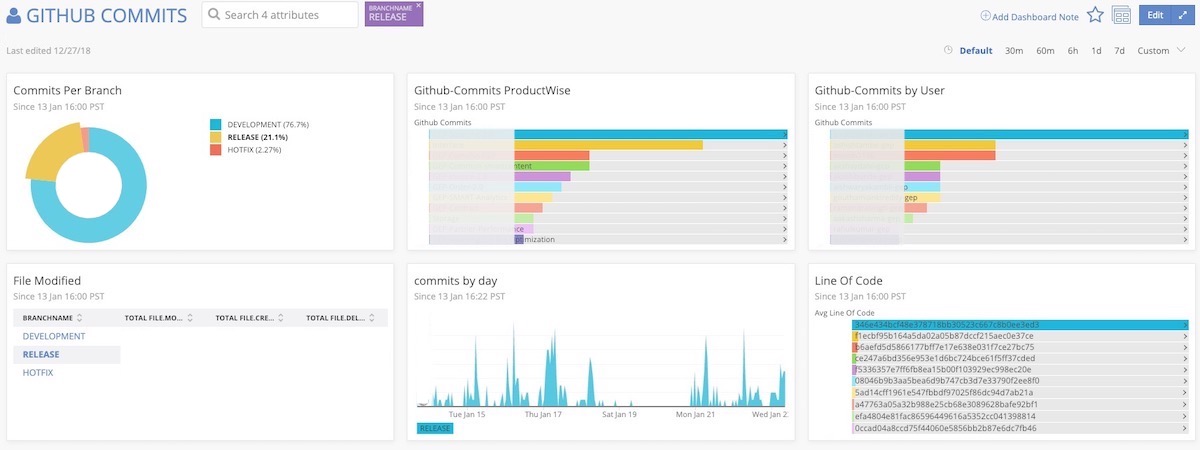Viewport: 1200px width, 450px height.
Task: Select hash row starting efa4804e81fac865
Action: point(1021,416)
